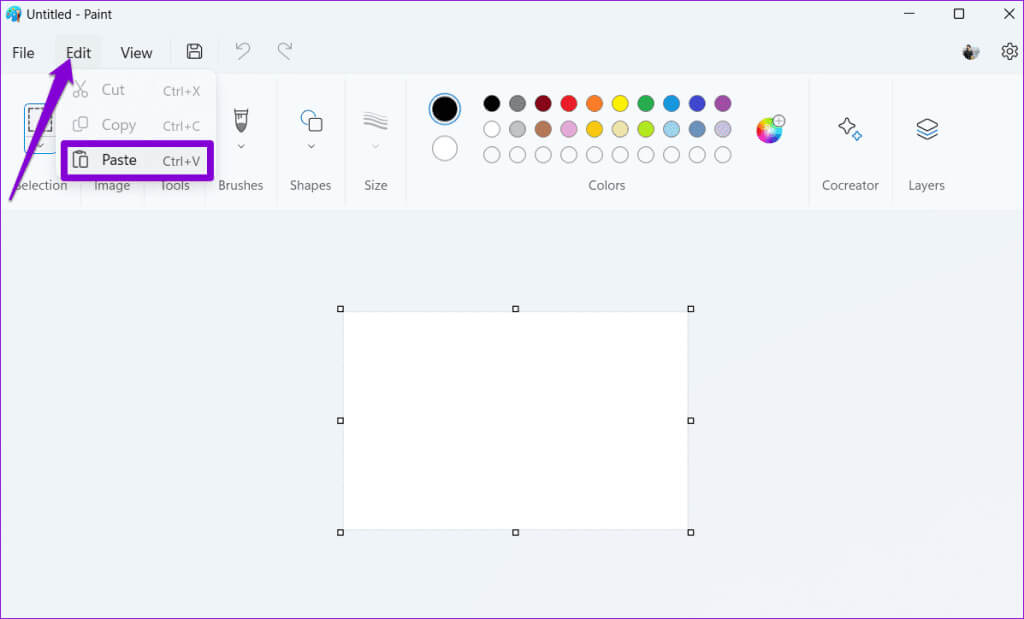The height and width of the screenshot is (619, 1024).
Task: Click the white canvas area
Action: [x=515, y=421]
